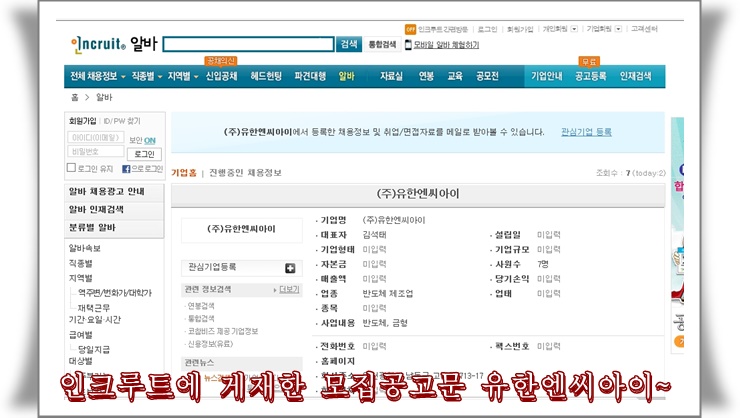Screen dimensions: 740x418
Task: Focus the 아이디(이메일) input field
Action: 96,137
